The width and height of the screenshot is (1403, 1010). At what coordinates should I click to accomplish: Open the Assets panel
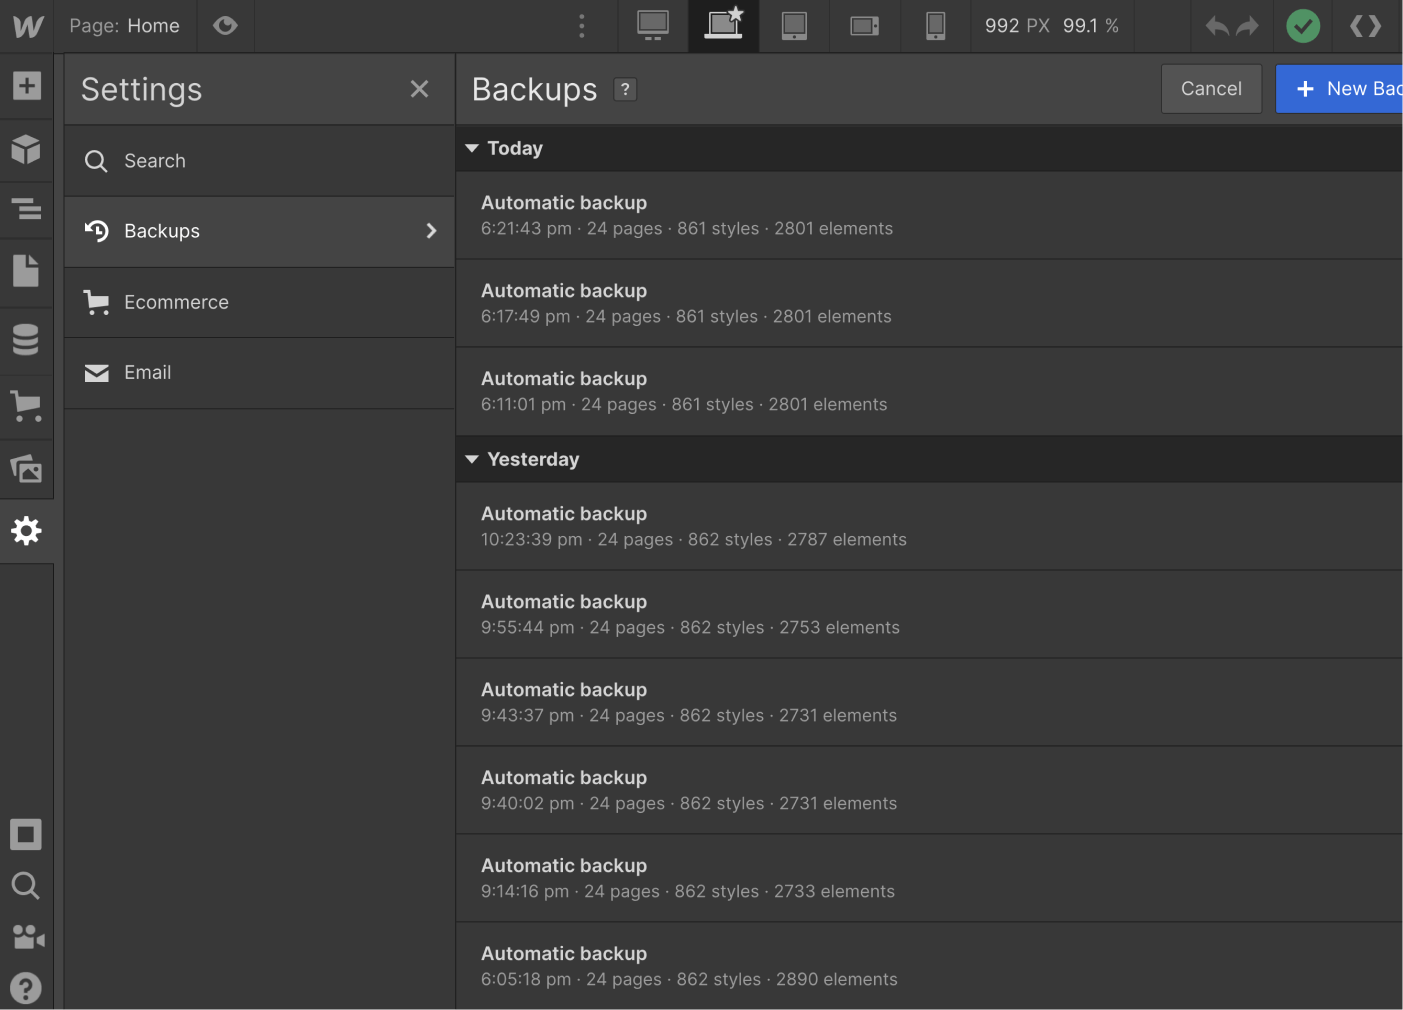tap(26, 469)
